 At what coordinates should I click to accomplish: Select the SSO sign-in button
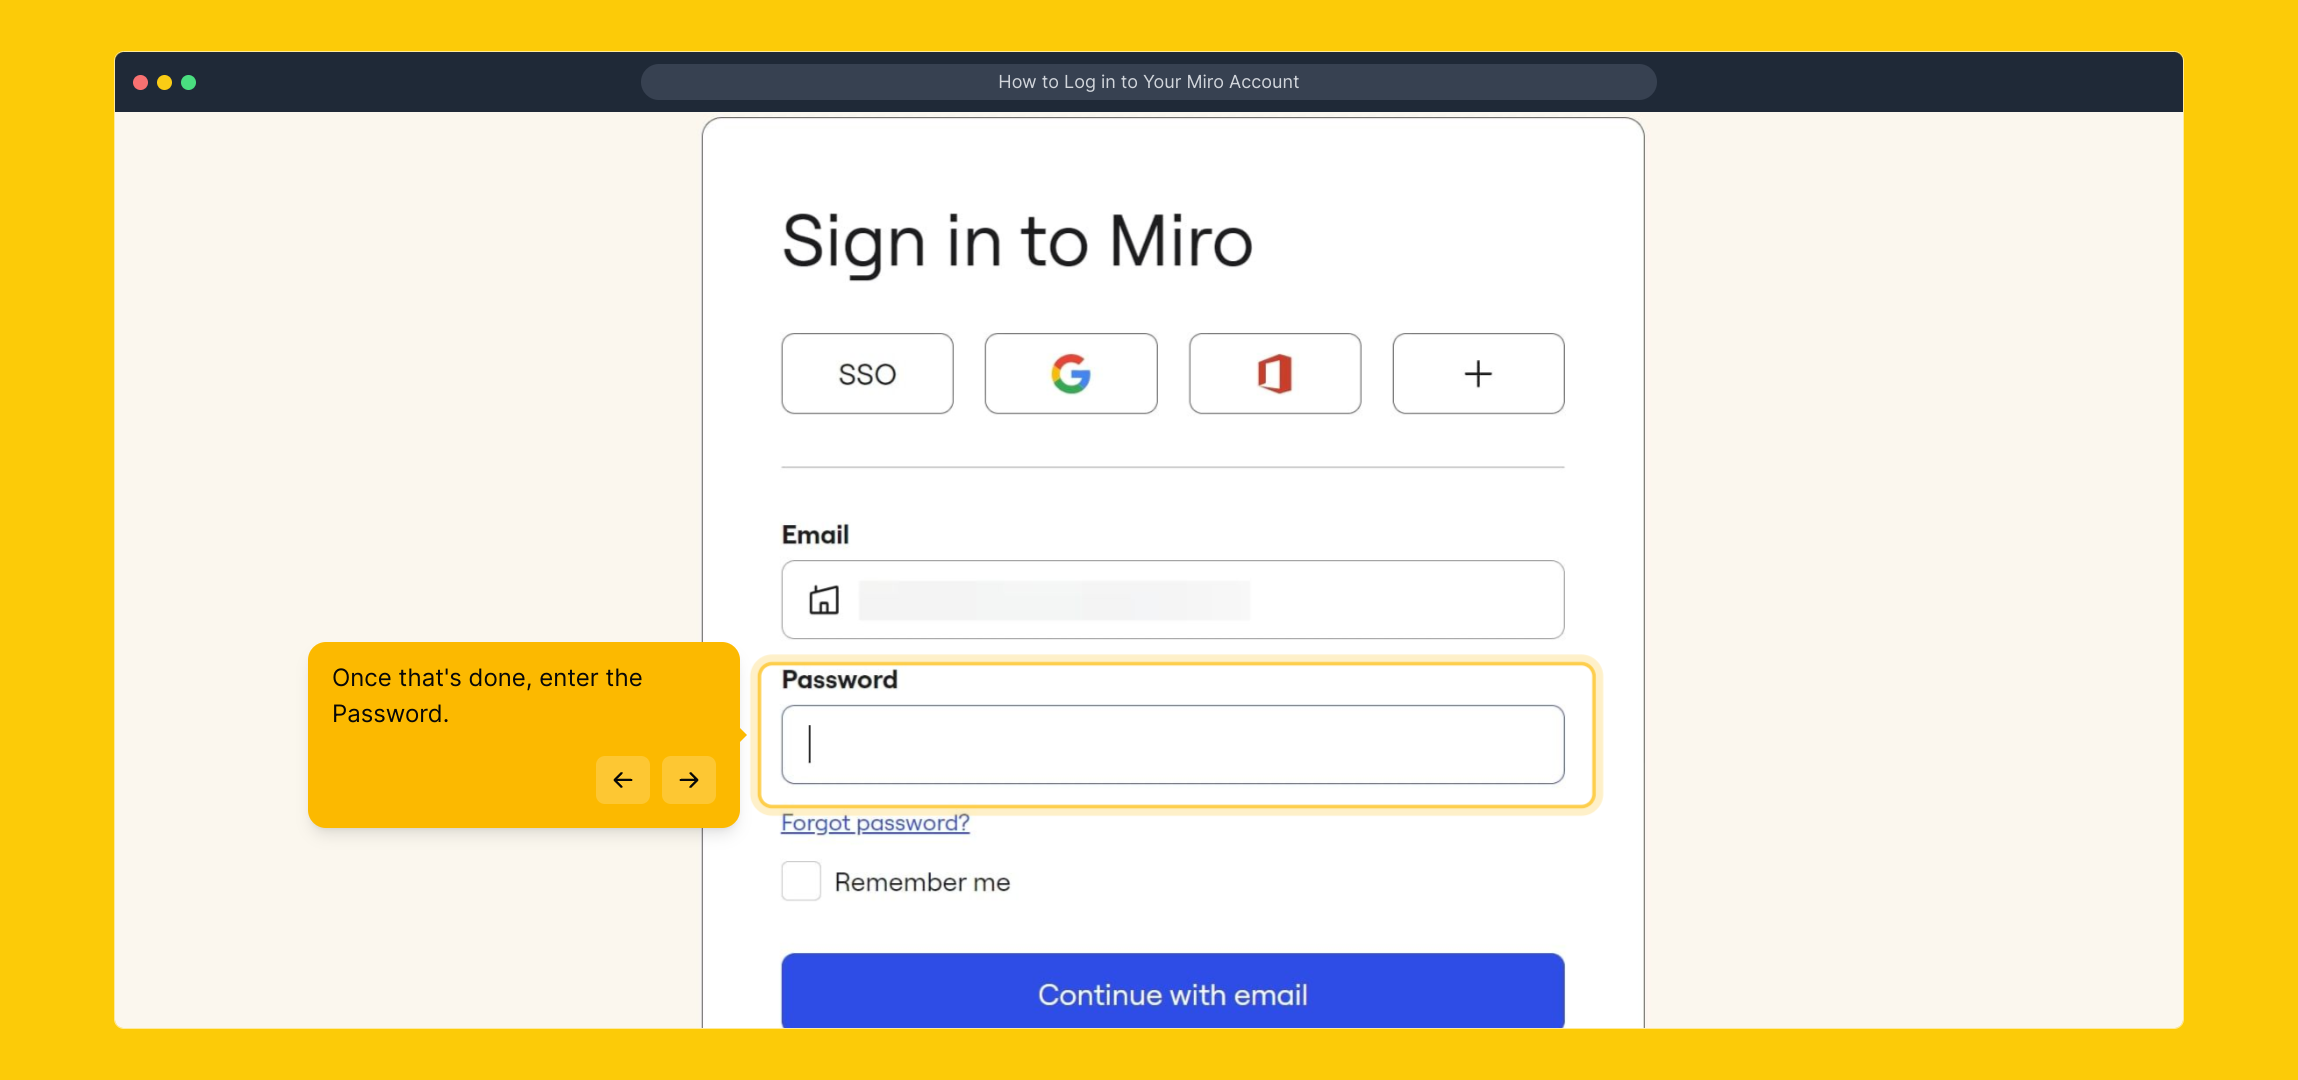(867, 373)
